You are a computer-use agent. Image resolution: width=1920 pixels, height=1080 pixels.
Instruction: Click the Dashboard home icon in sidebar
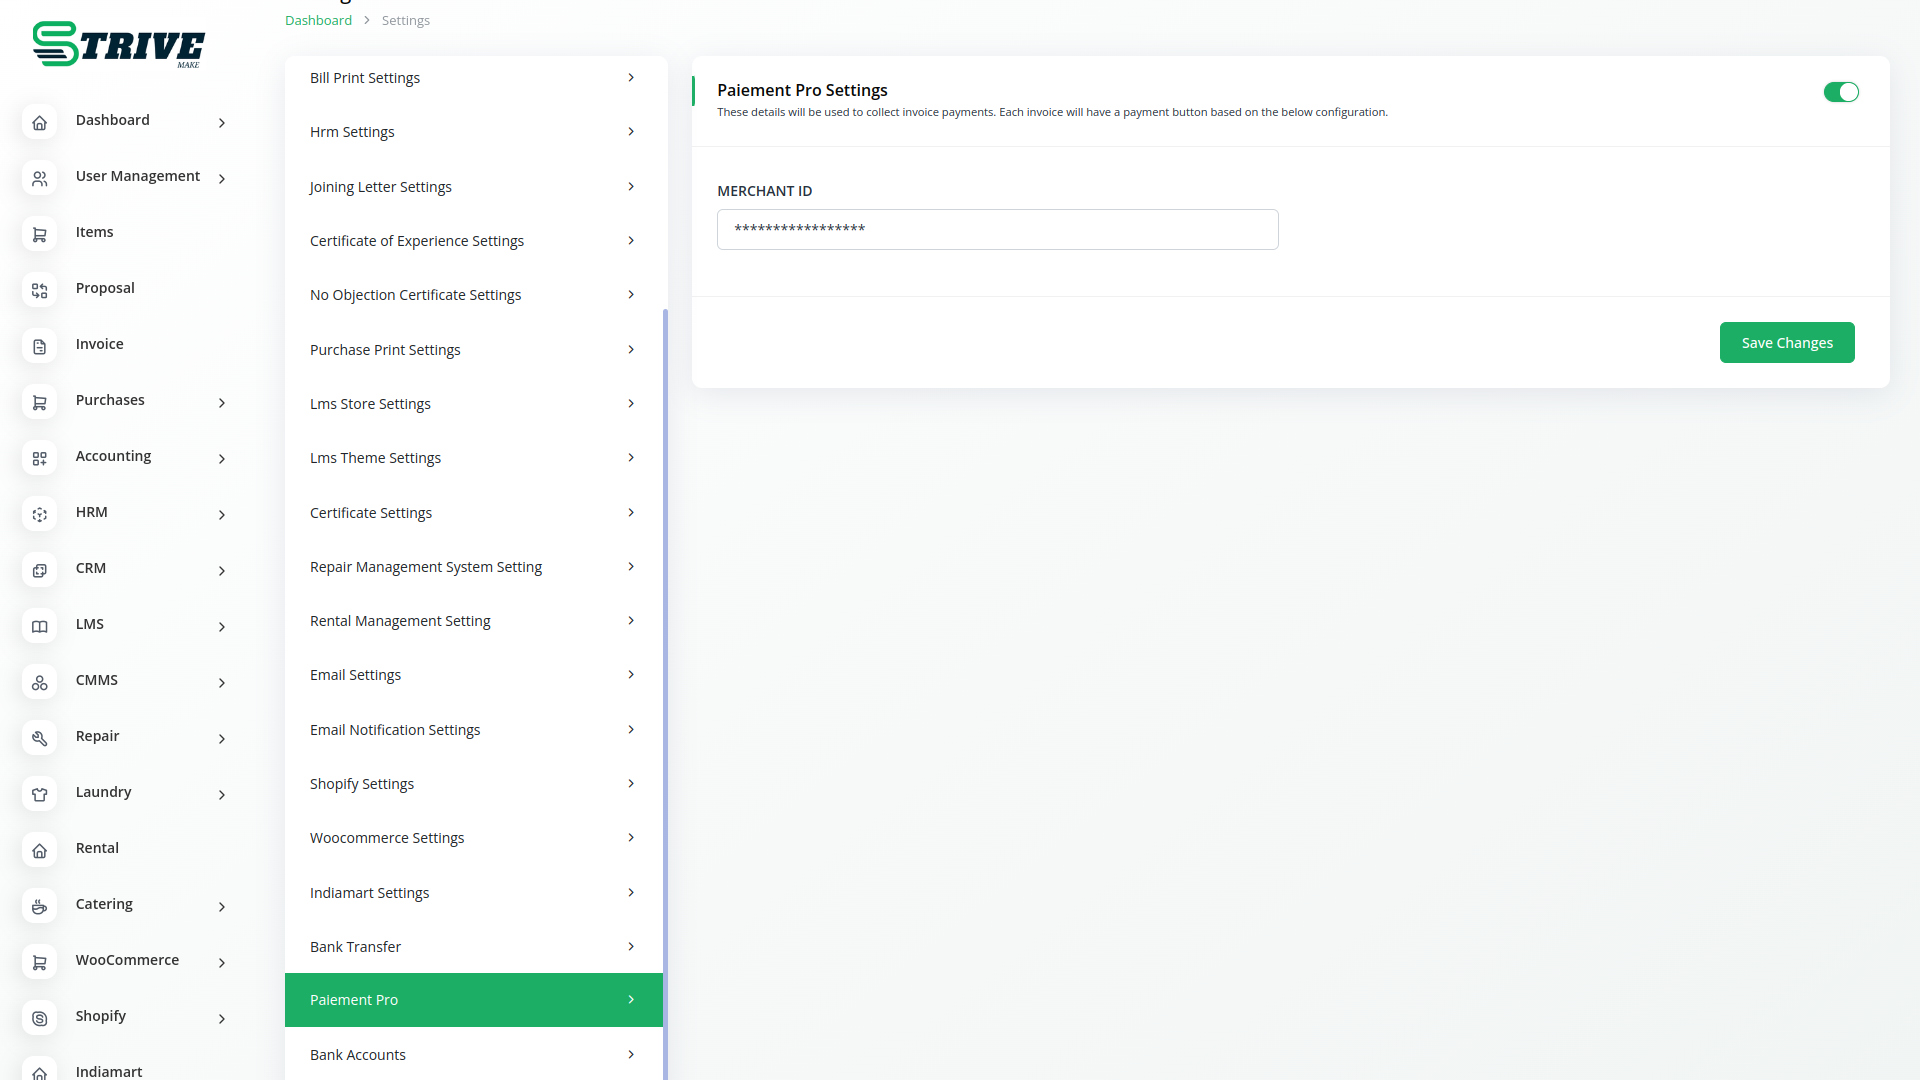[39, 123]
